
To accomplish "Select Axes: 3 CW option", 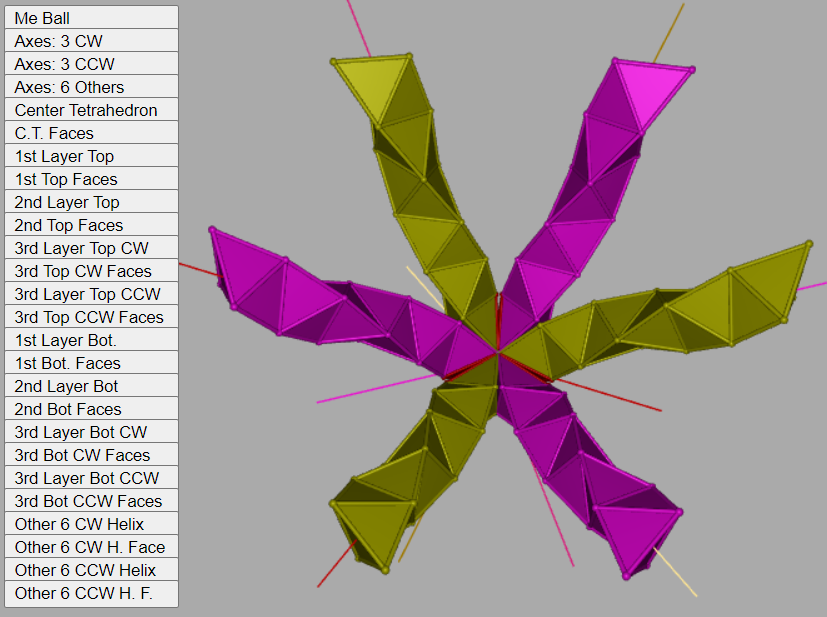I will [x=91, y=41].
